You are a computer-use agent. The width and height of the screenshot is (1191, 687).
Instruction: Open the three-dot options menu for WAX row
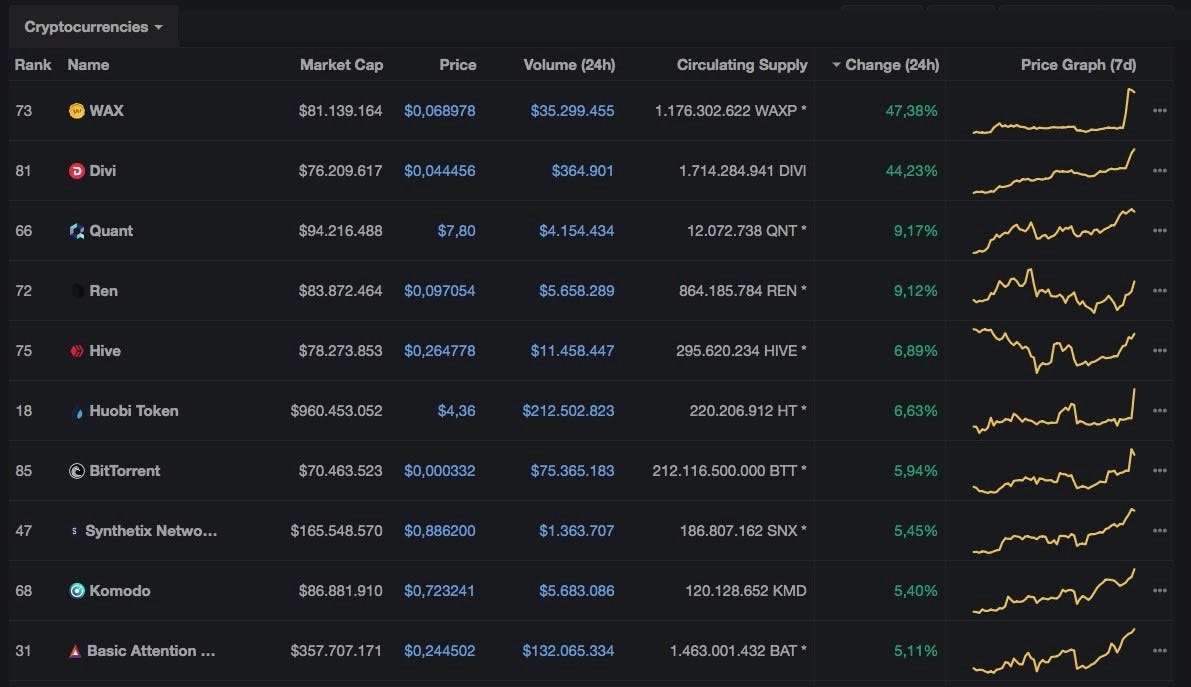click(1159, 111)
